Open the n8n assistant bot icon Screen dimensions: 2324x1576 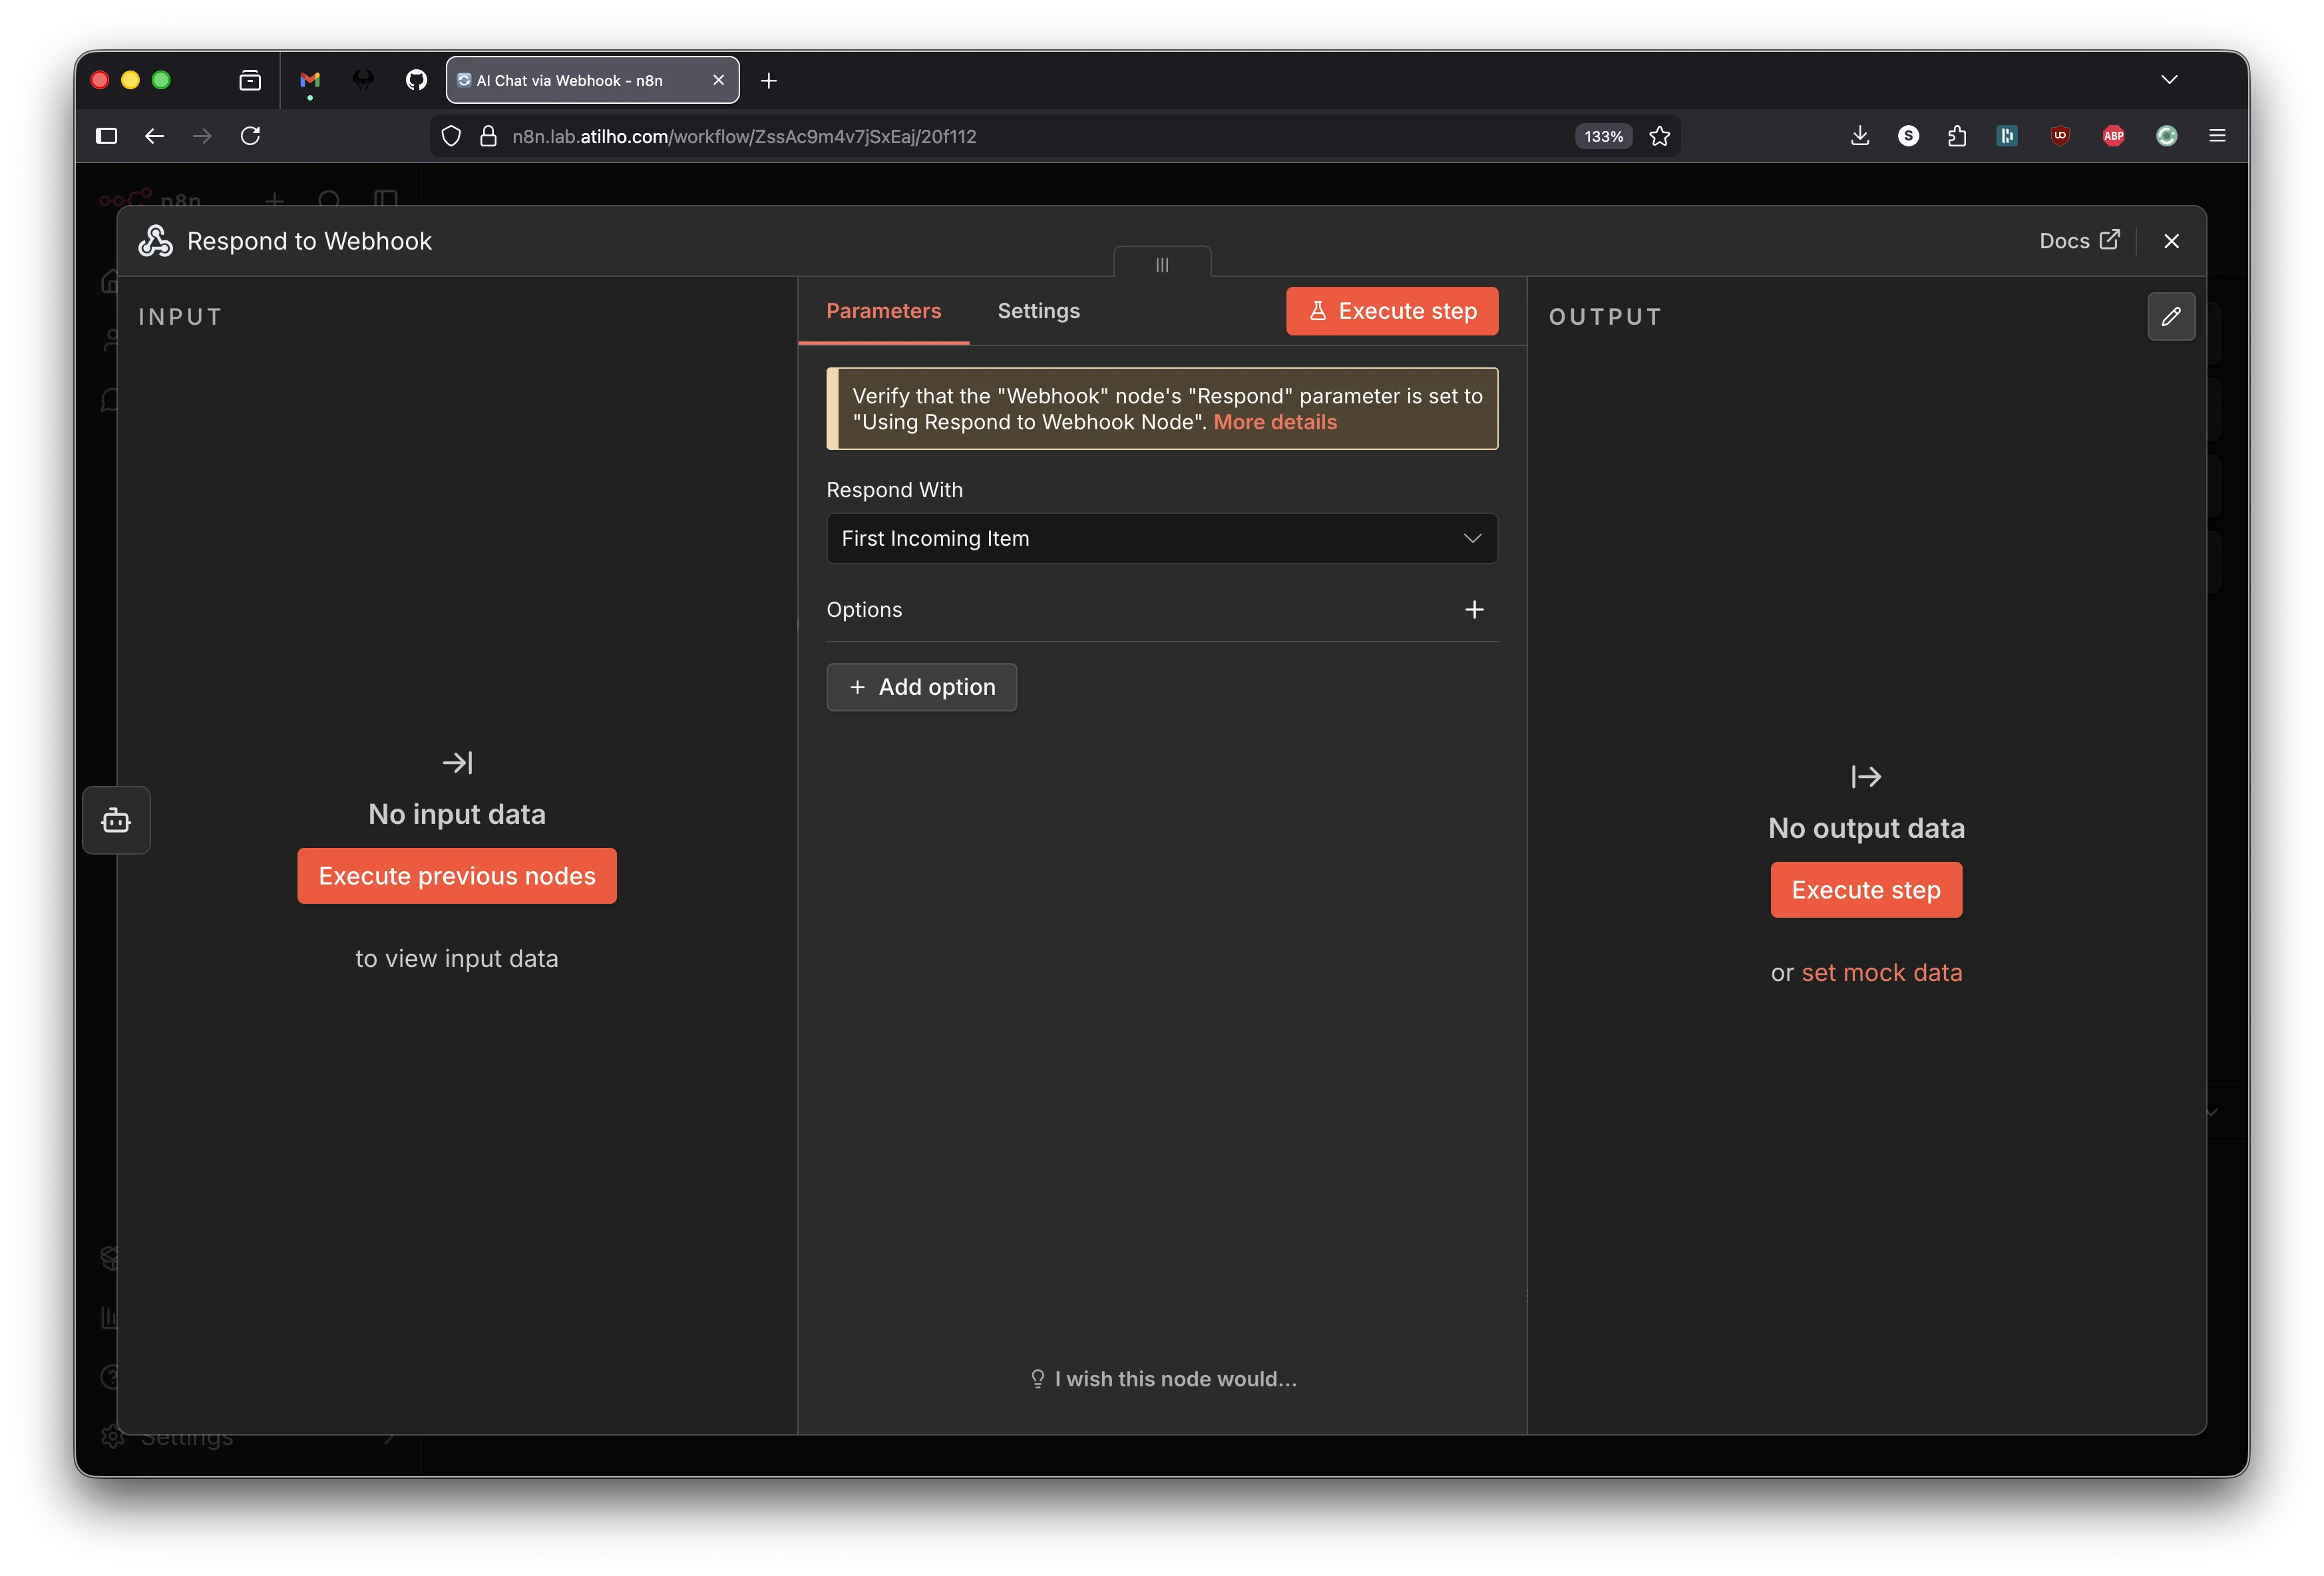pos(116,819)
